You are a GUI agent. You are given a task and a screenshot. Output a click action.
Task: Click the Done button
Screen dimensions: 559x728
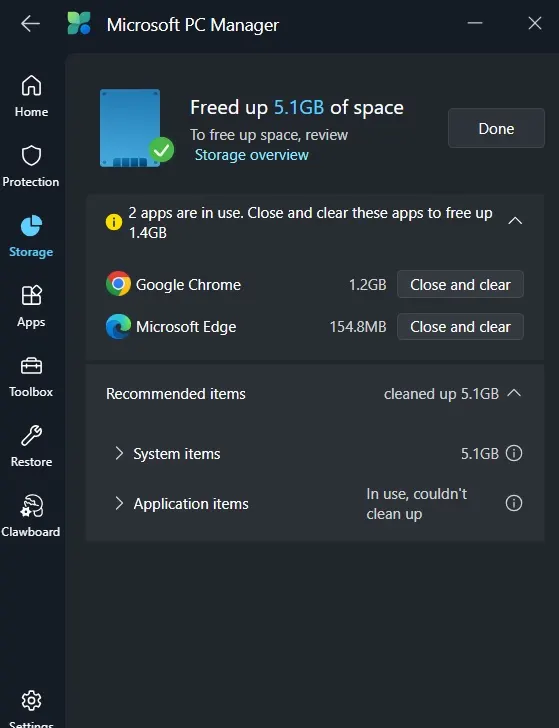click(496, 128)
